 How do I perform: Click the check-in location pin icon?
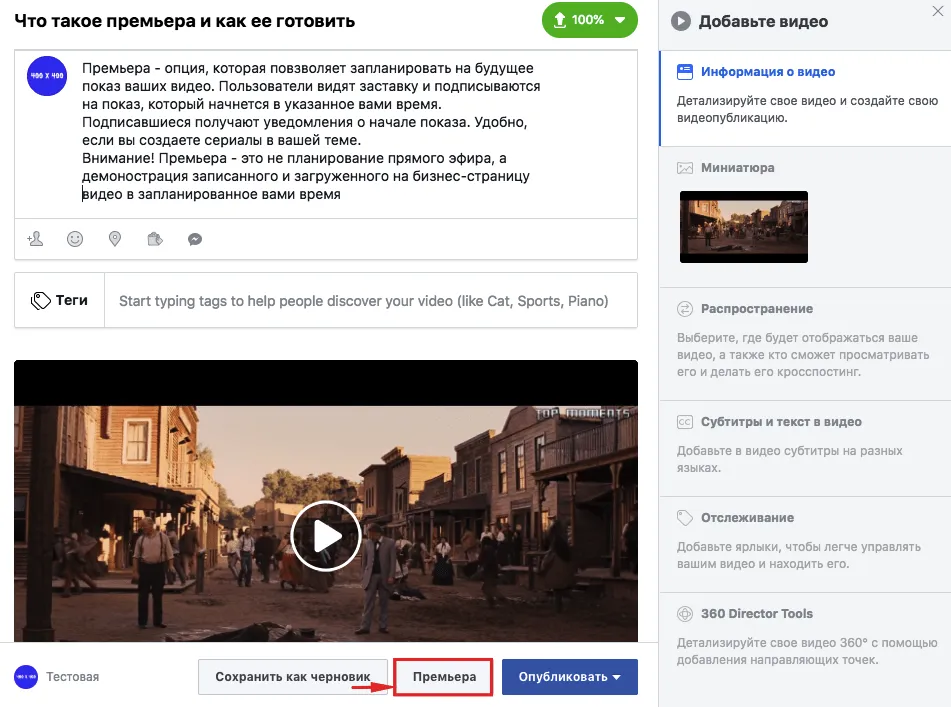115,239
